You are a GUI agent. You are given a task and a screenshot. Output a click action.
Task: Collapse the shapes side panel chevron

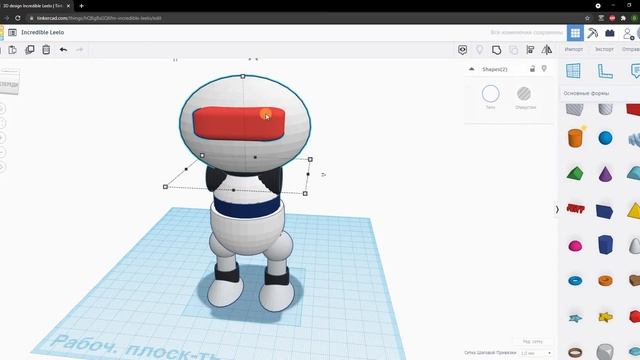tap(557, 209)
